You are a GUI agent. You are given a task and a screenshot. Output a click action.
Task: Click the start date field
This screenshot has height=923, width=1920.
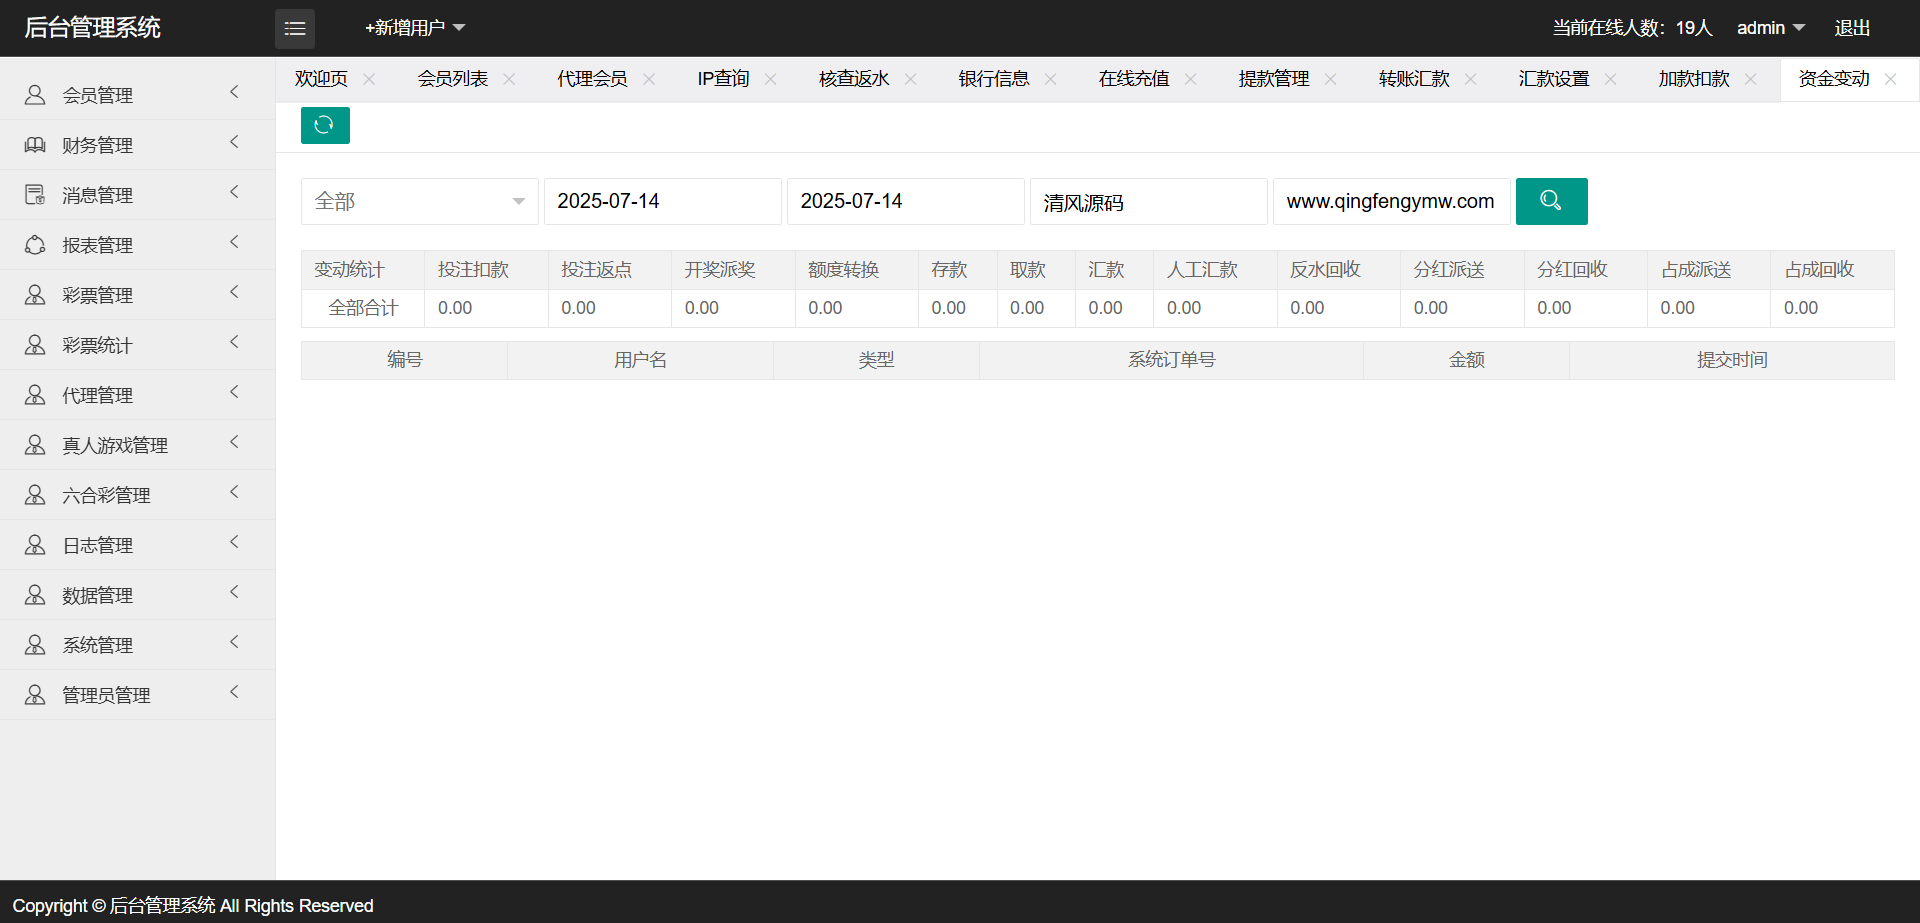coord(662,201)
